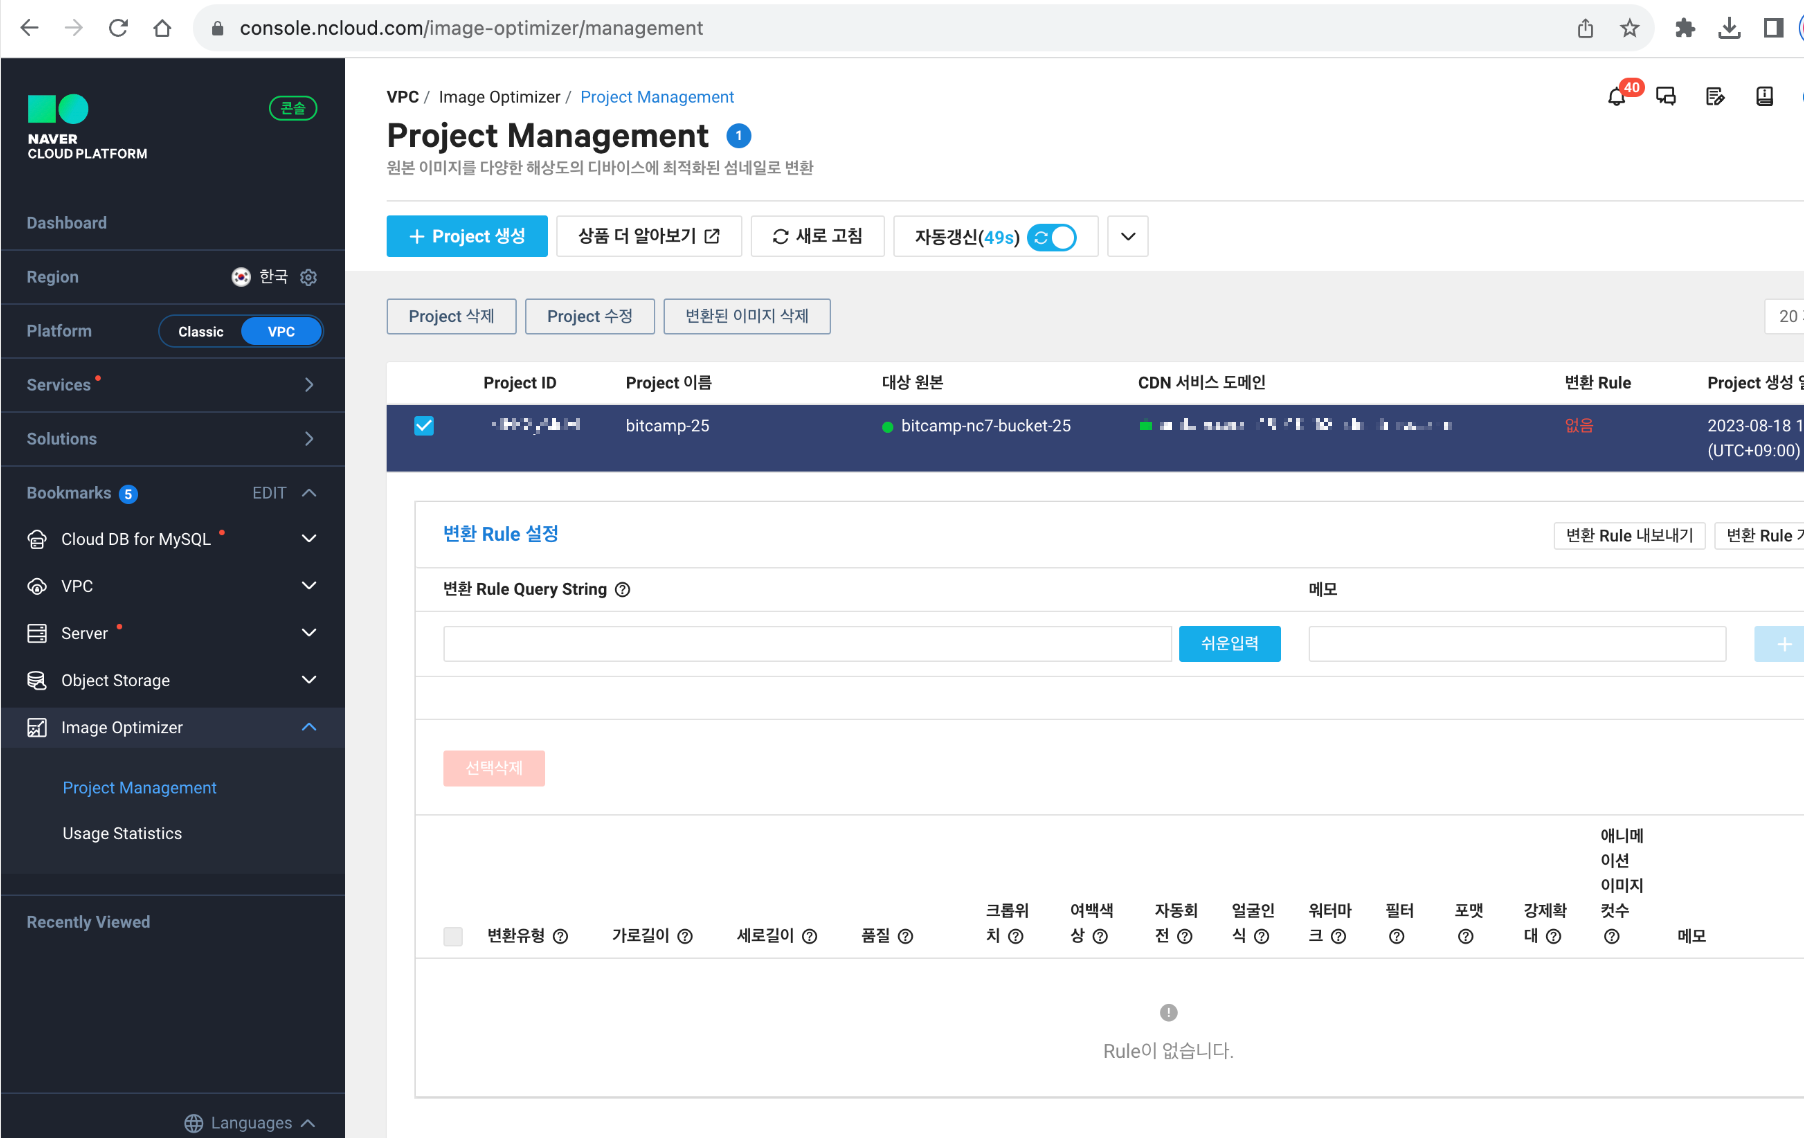Viewport: 1804px width, 1138px height.
Task: Reload the page with browser refresh icon
Action: pyautogui.click(x=118, y=28)
